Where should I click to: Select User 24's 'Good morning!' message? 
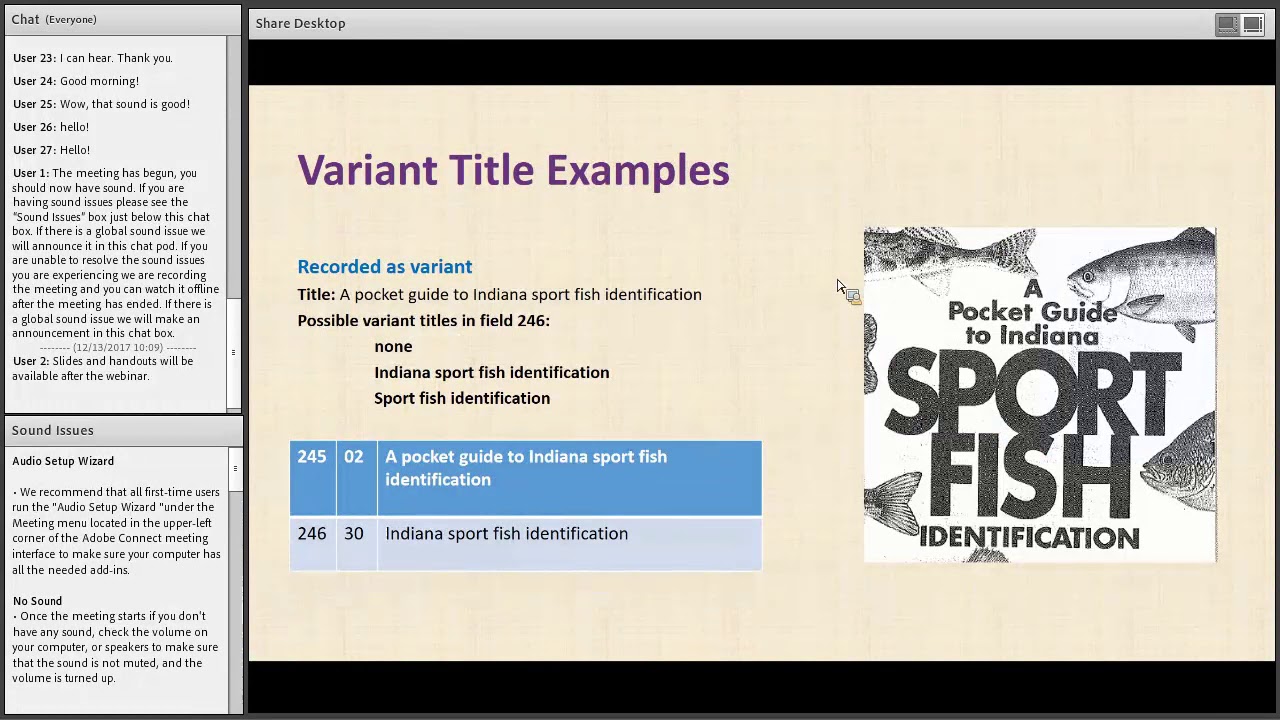(76, 81)
